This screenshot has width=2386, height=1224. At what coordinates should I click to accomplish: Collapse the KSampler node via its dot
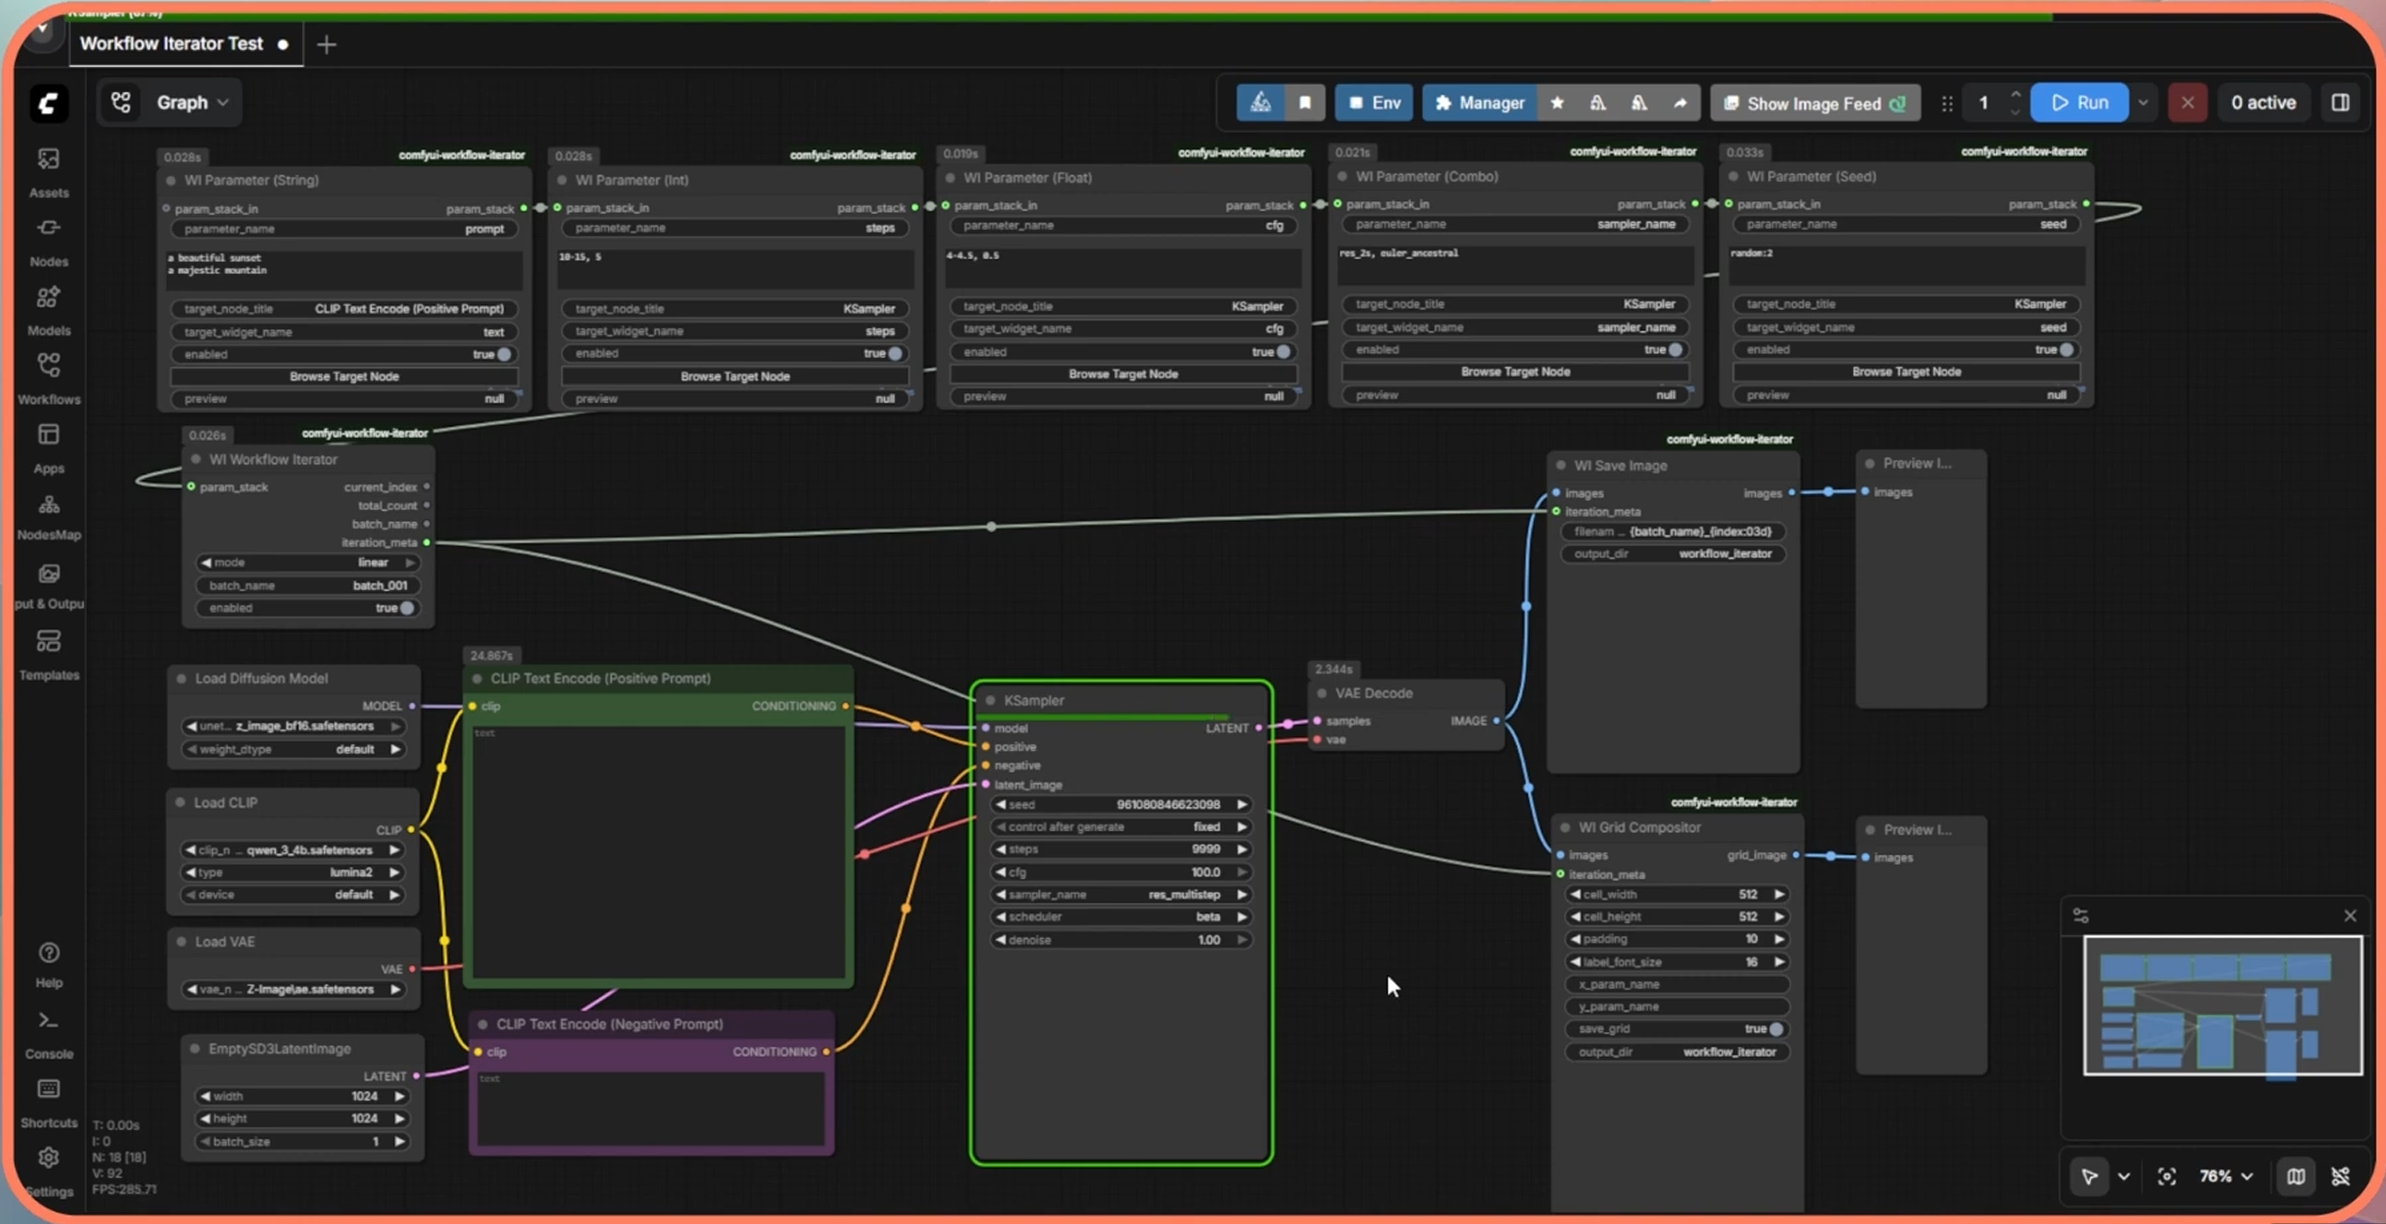991,701
